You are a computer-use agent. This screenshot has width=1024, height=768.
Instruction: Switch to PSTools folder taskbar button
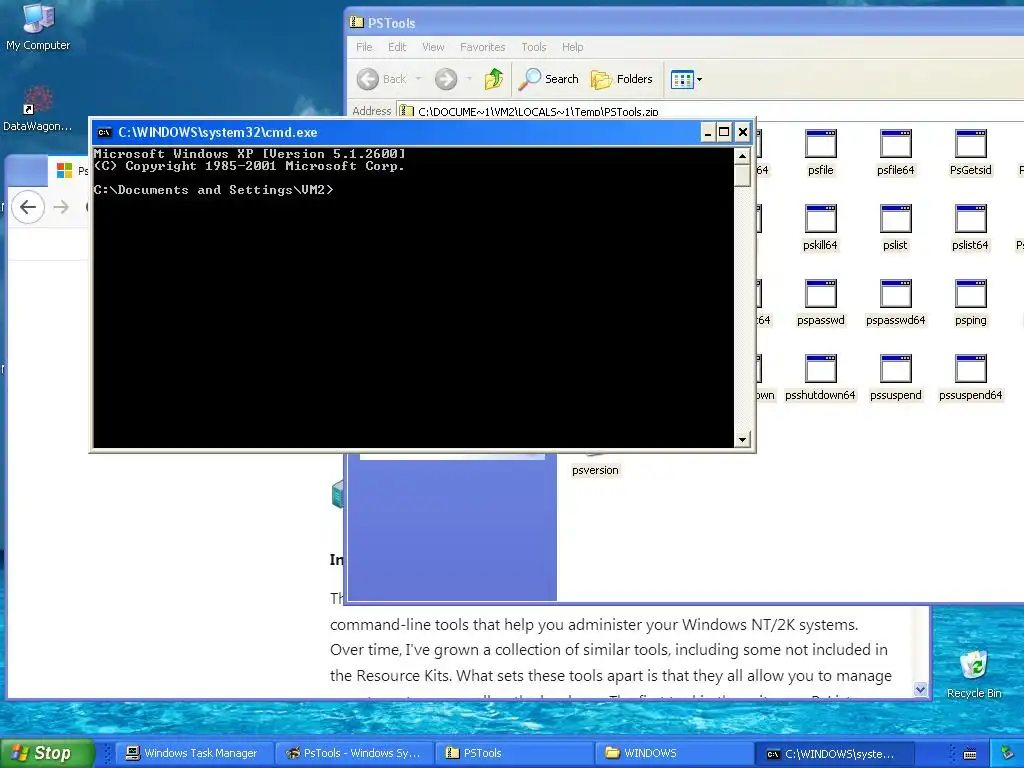513,753
